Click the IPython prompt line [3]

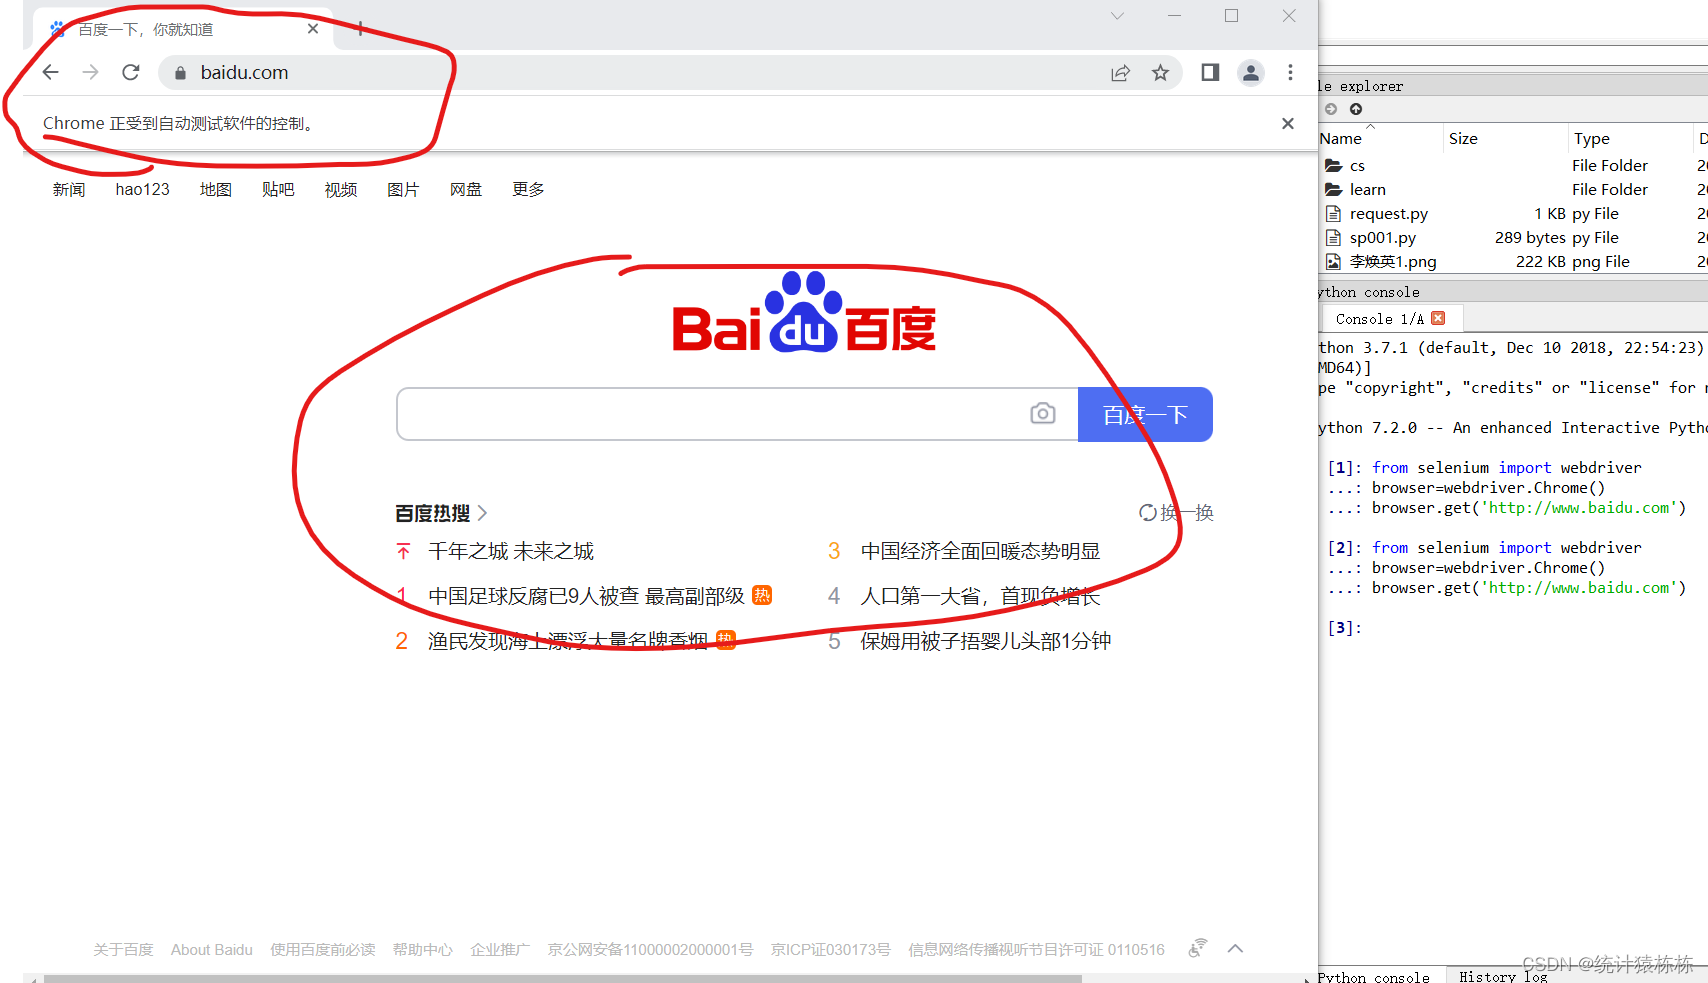[x=1345, y=628]
